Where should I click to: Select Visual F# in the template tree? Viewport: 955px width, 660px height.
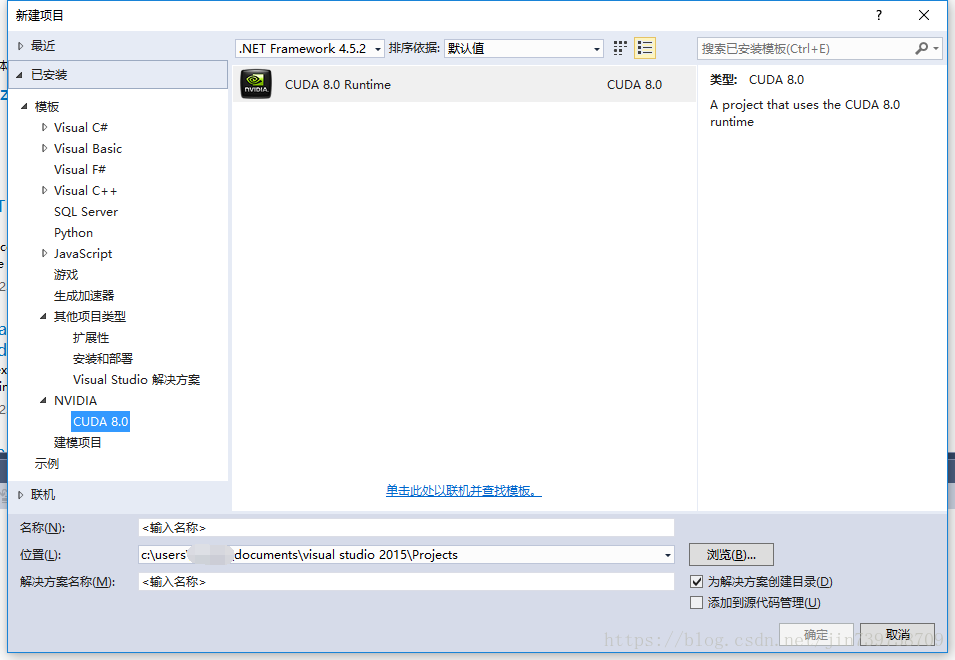[x=80, y=169]
